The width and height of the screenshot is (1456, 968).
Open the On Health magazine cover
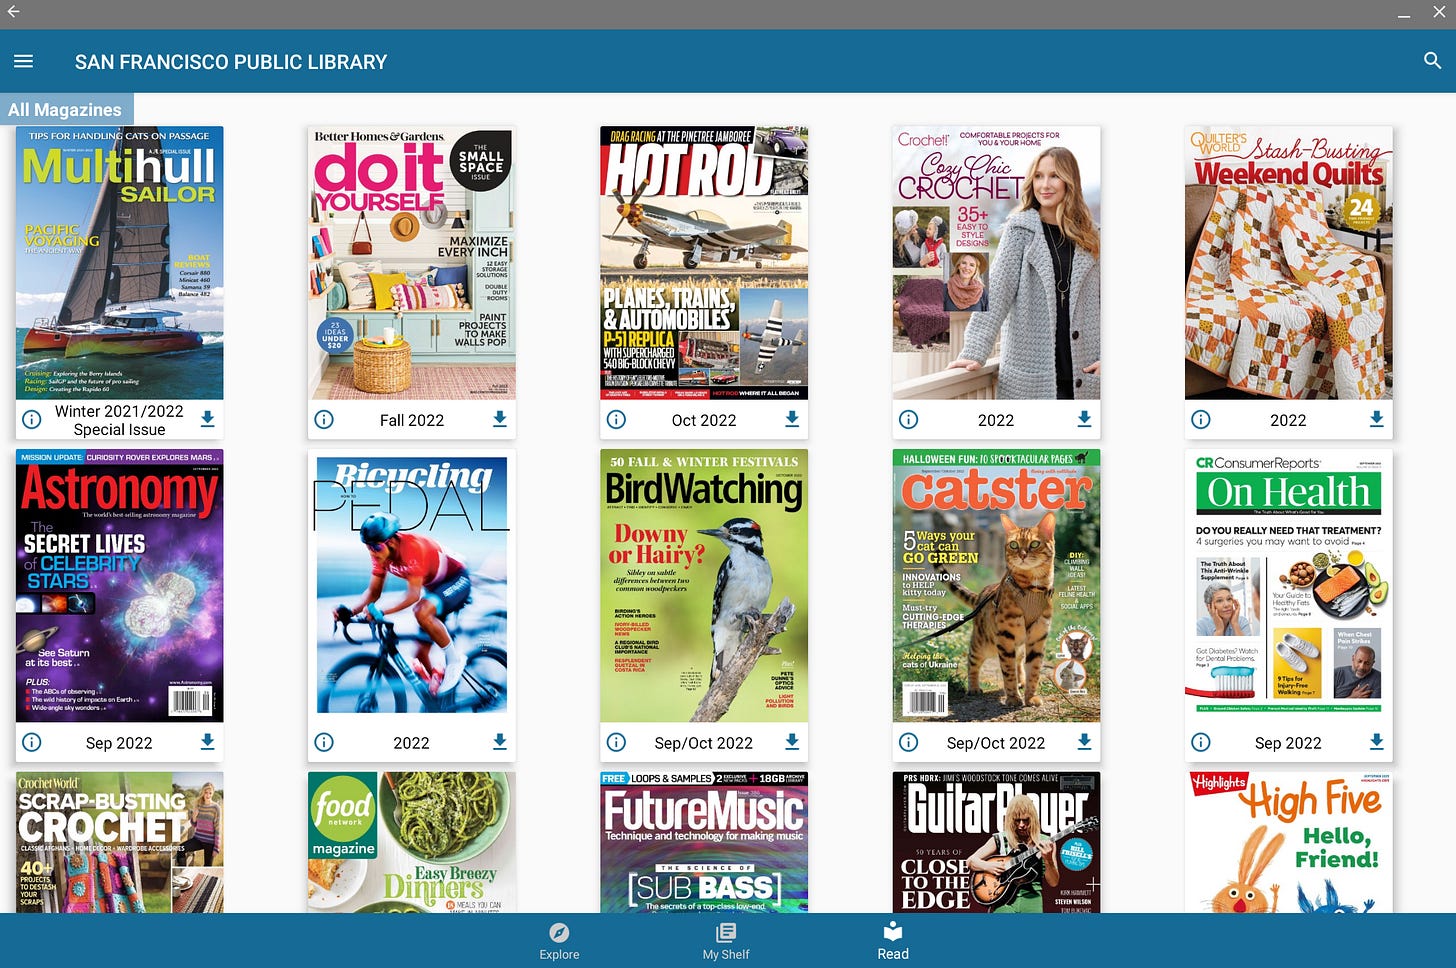pyautogui.click(x=1288, y=586)
